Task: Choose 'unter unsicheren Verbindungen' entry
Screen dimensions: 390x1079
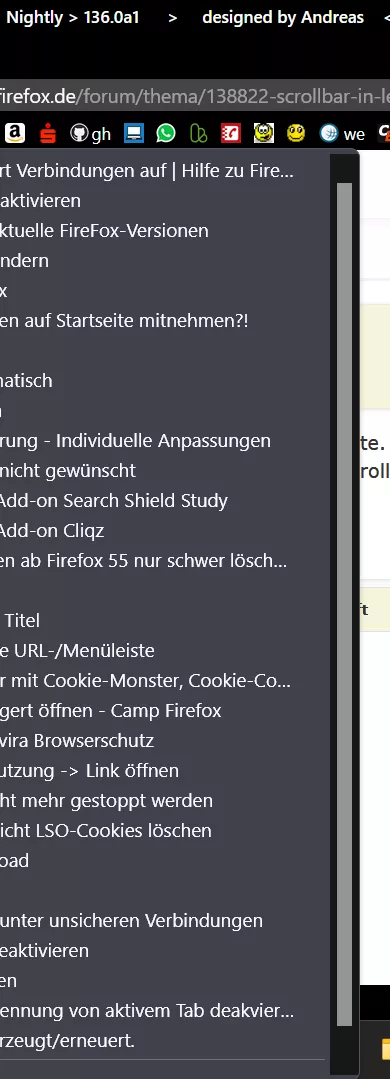Action: (x=162, y=920)
